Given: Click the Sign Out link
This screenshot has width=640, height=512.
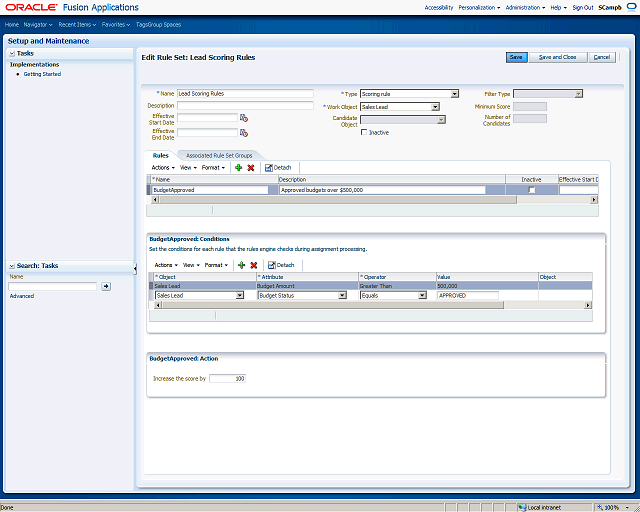Looking at the screenshot, I should pos(583,7).
